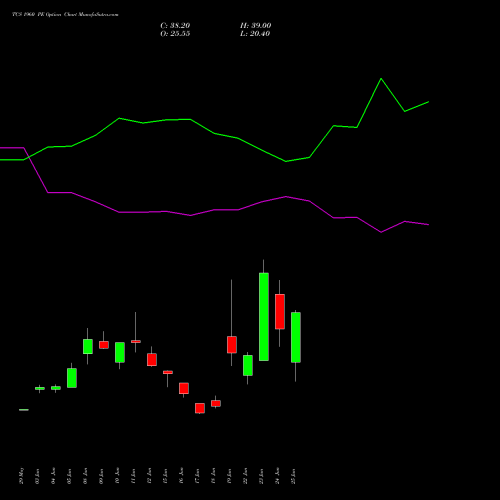500x500 pixels.
Task: Select the 29 May date label
Action: pyautogui.click(x=22, y=476)
